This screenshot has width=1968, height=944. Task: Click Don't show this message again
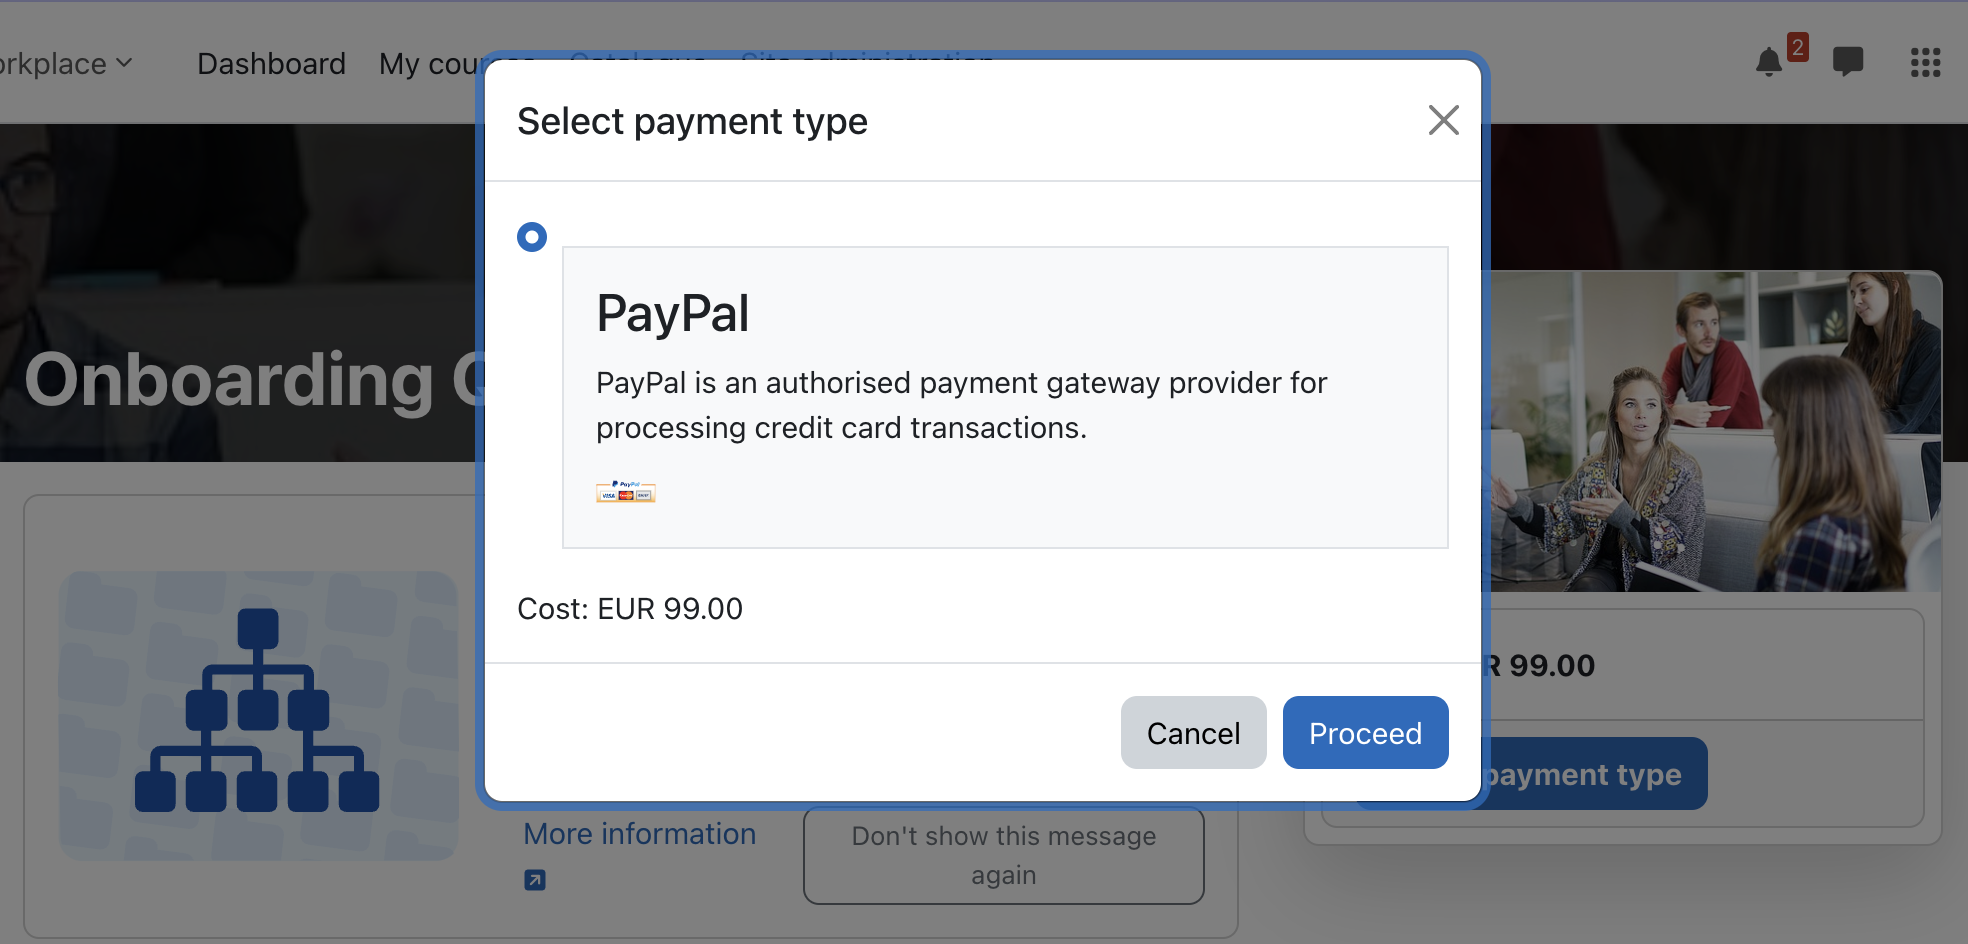click(1003, 855)
